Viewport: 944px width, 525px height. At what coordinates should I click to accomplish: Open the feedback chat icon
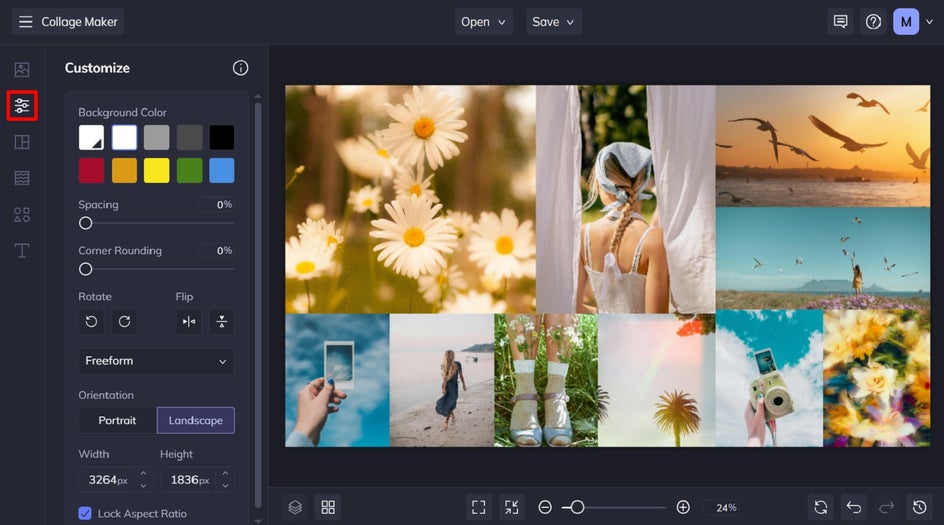pos(840,22)
